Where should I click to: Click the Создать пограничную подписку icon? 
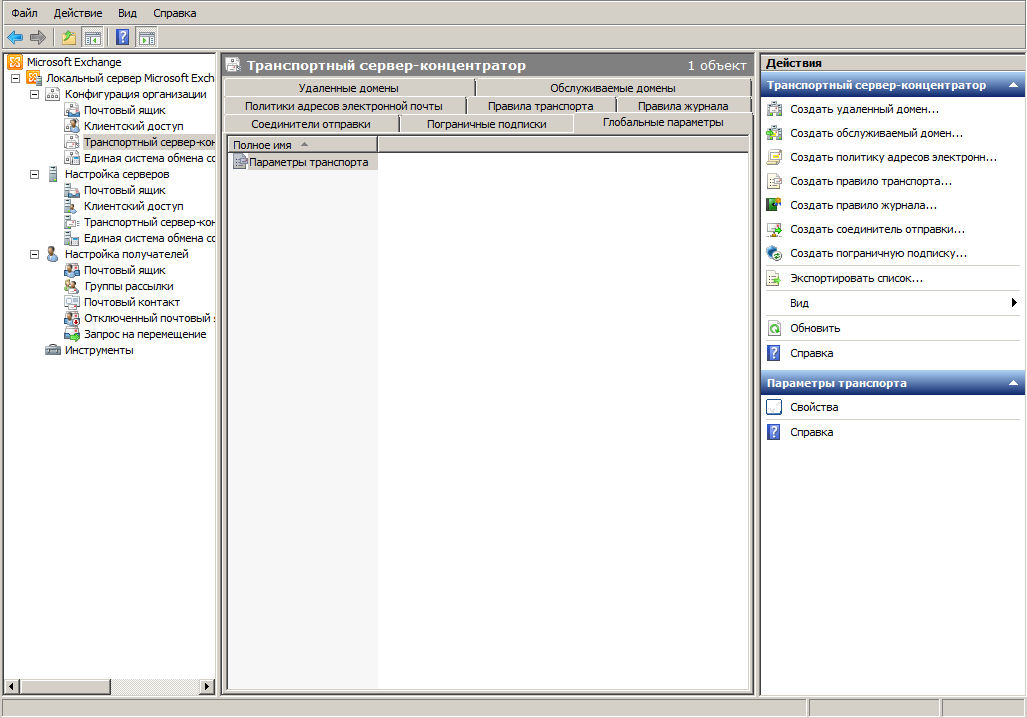click(774, 254)
